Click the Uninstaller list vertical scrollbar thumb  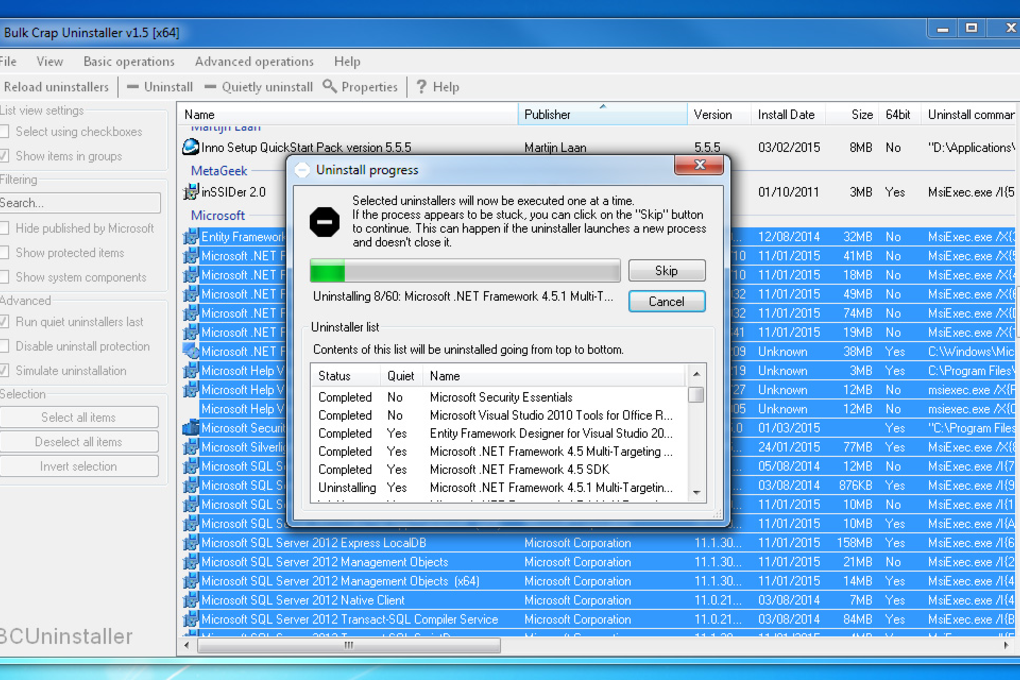point(696,395)
